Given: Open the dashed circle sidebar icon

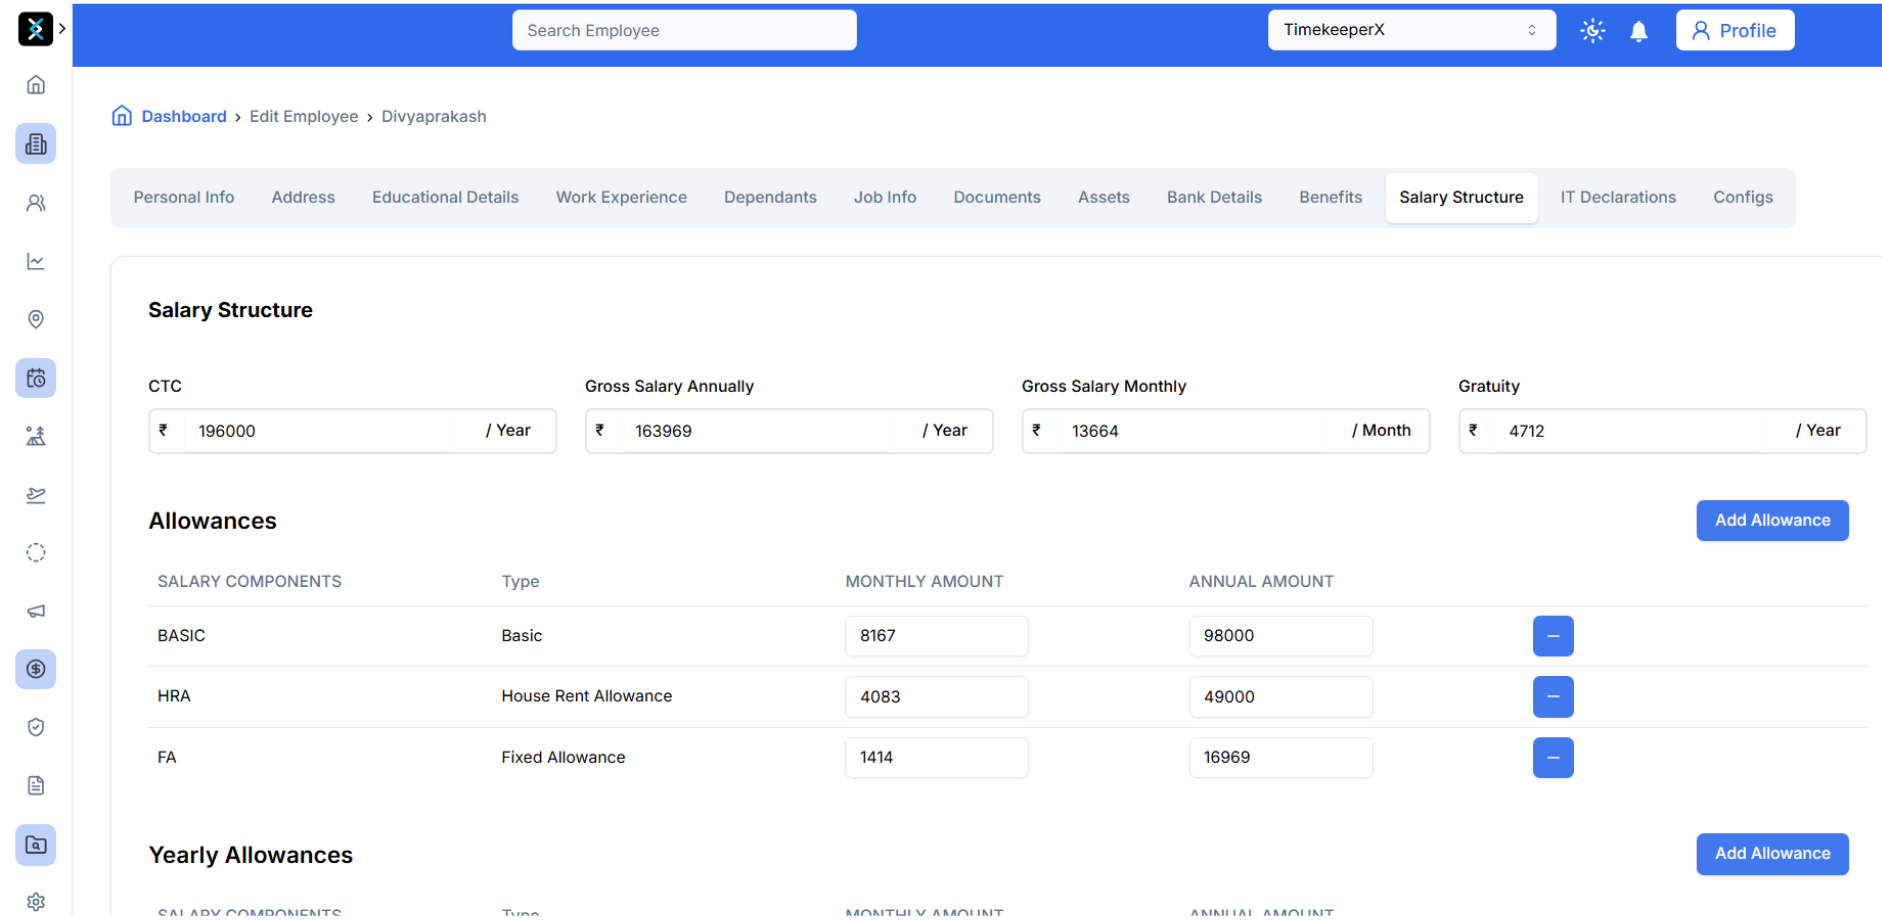Looking at the screenshot, I should point(36,553).
